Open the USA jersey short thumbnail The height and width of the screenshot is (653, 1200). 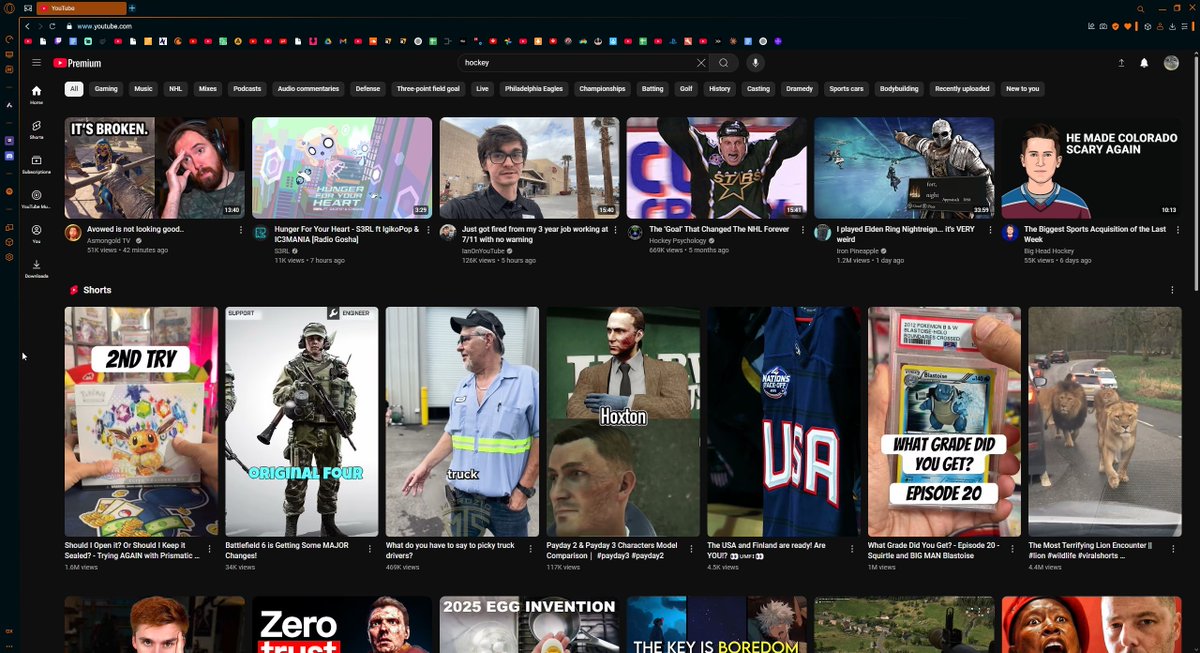783,421
